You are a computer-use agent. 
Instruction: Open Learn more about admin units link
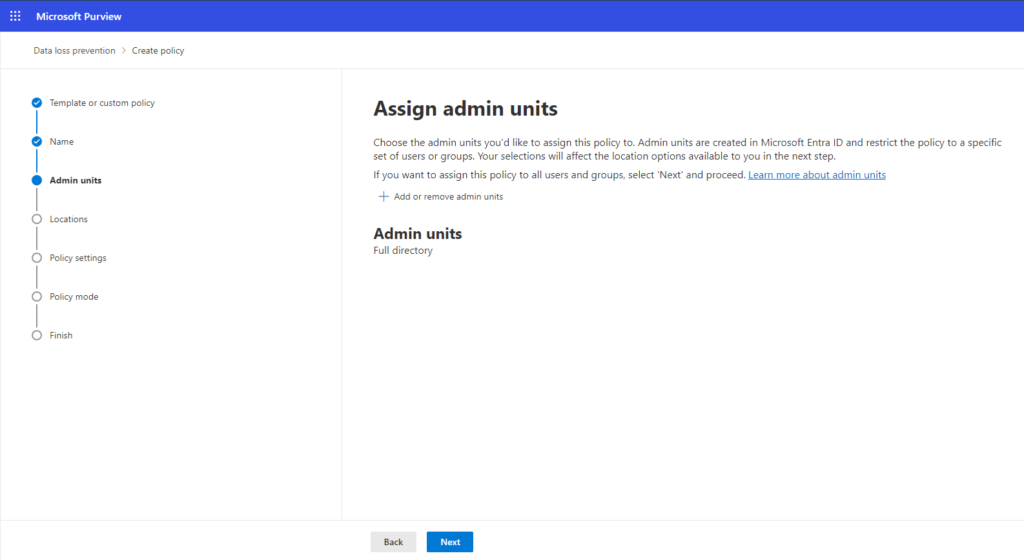[816, 175]
